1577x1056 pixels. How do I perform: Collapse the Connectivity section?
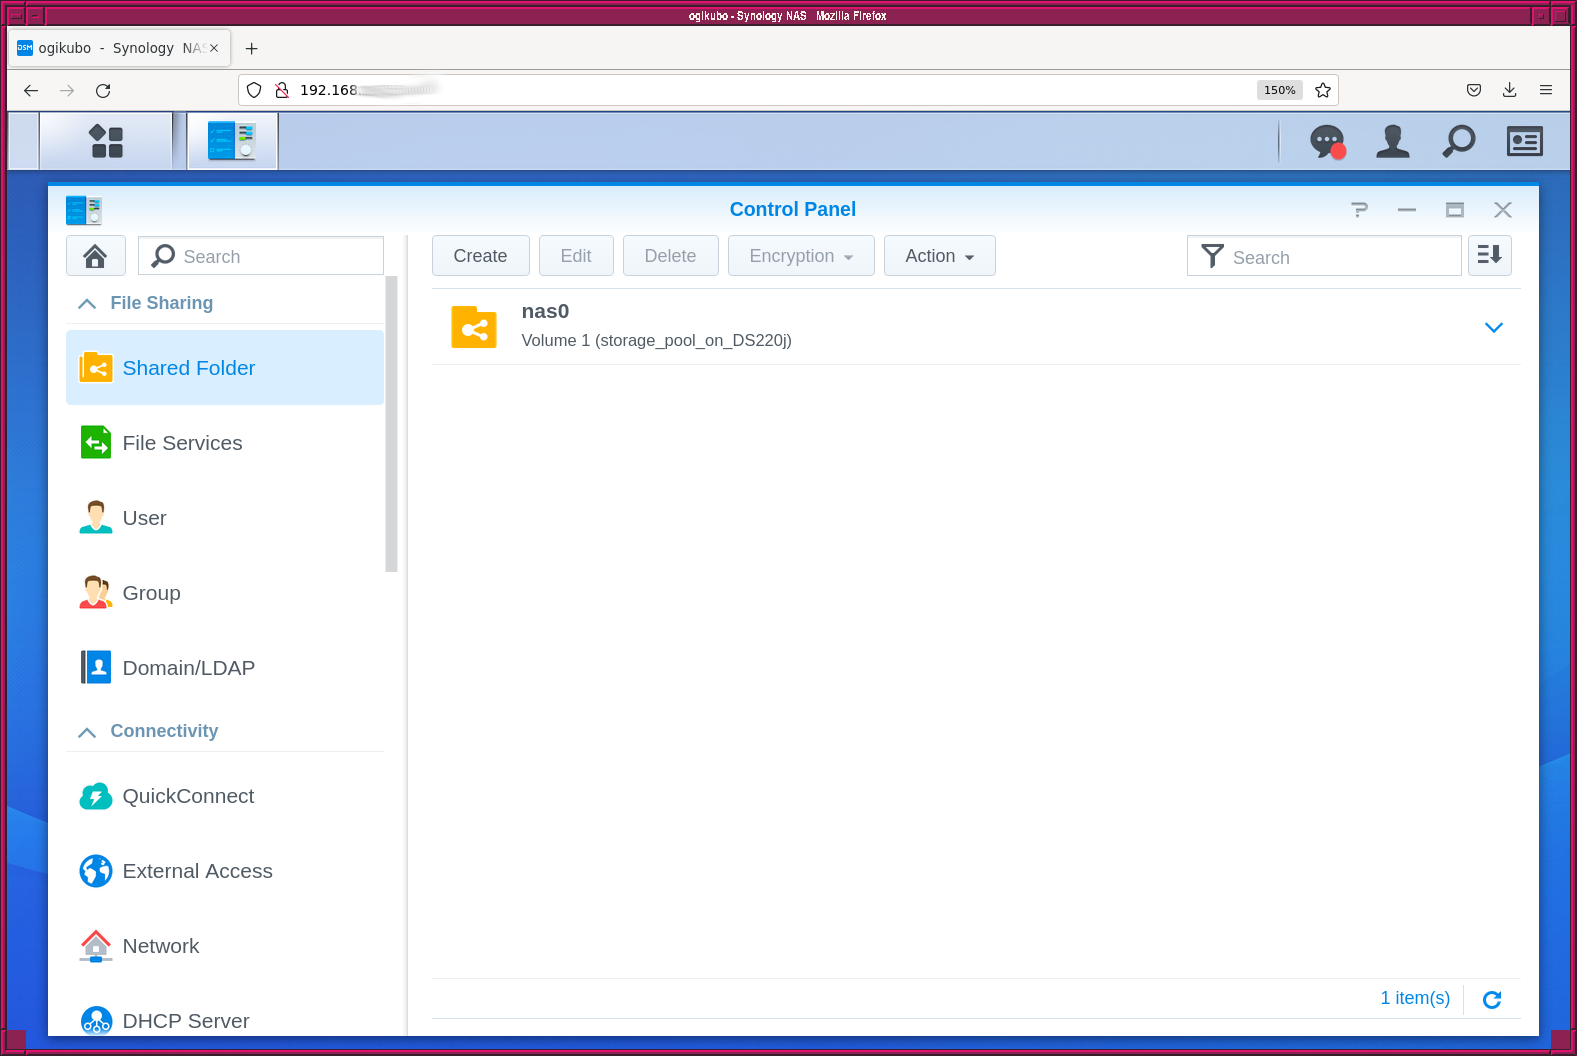(88, 731)
